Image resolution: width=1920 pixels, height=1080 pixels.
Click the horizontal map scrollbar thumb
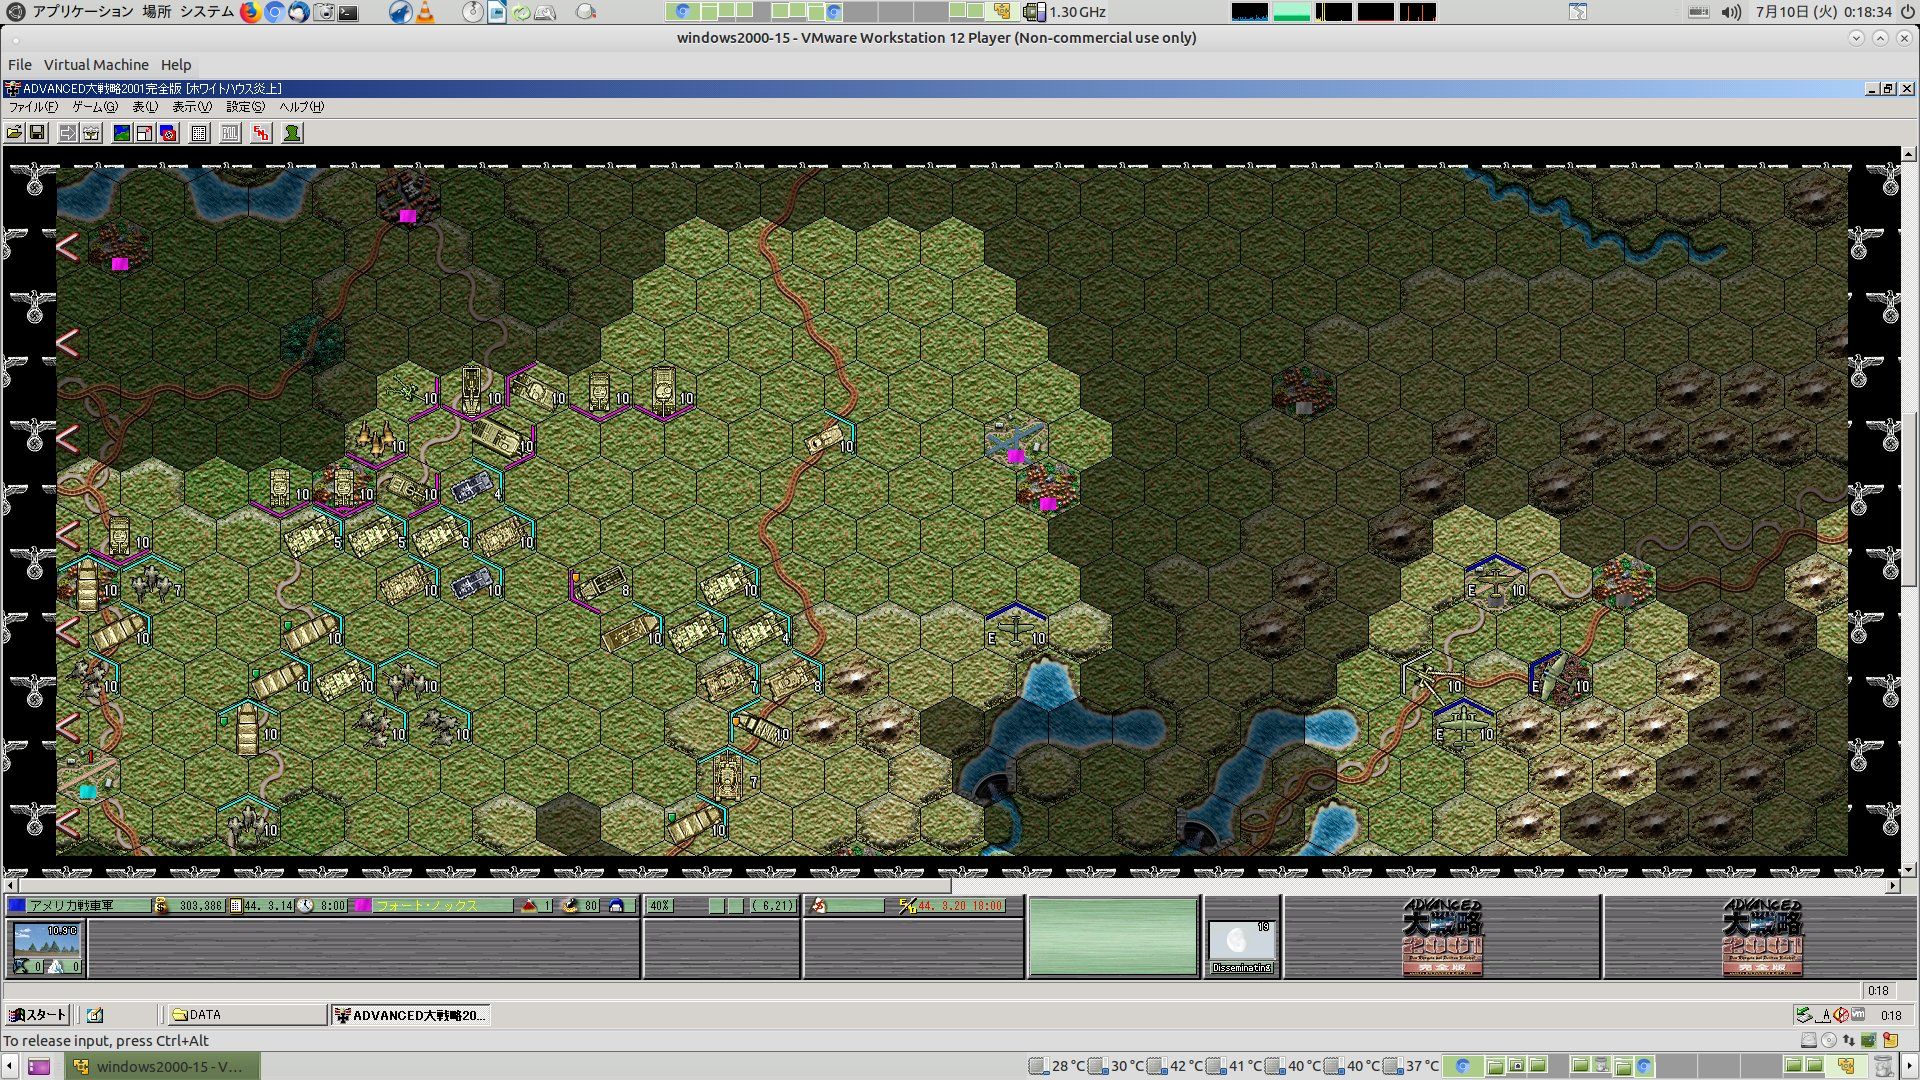pos(484,886)
